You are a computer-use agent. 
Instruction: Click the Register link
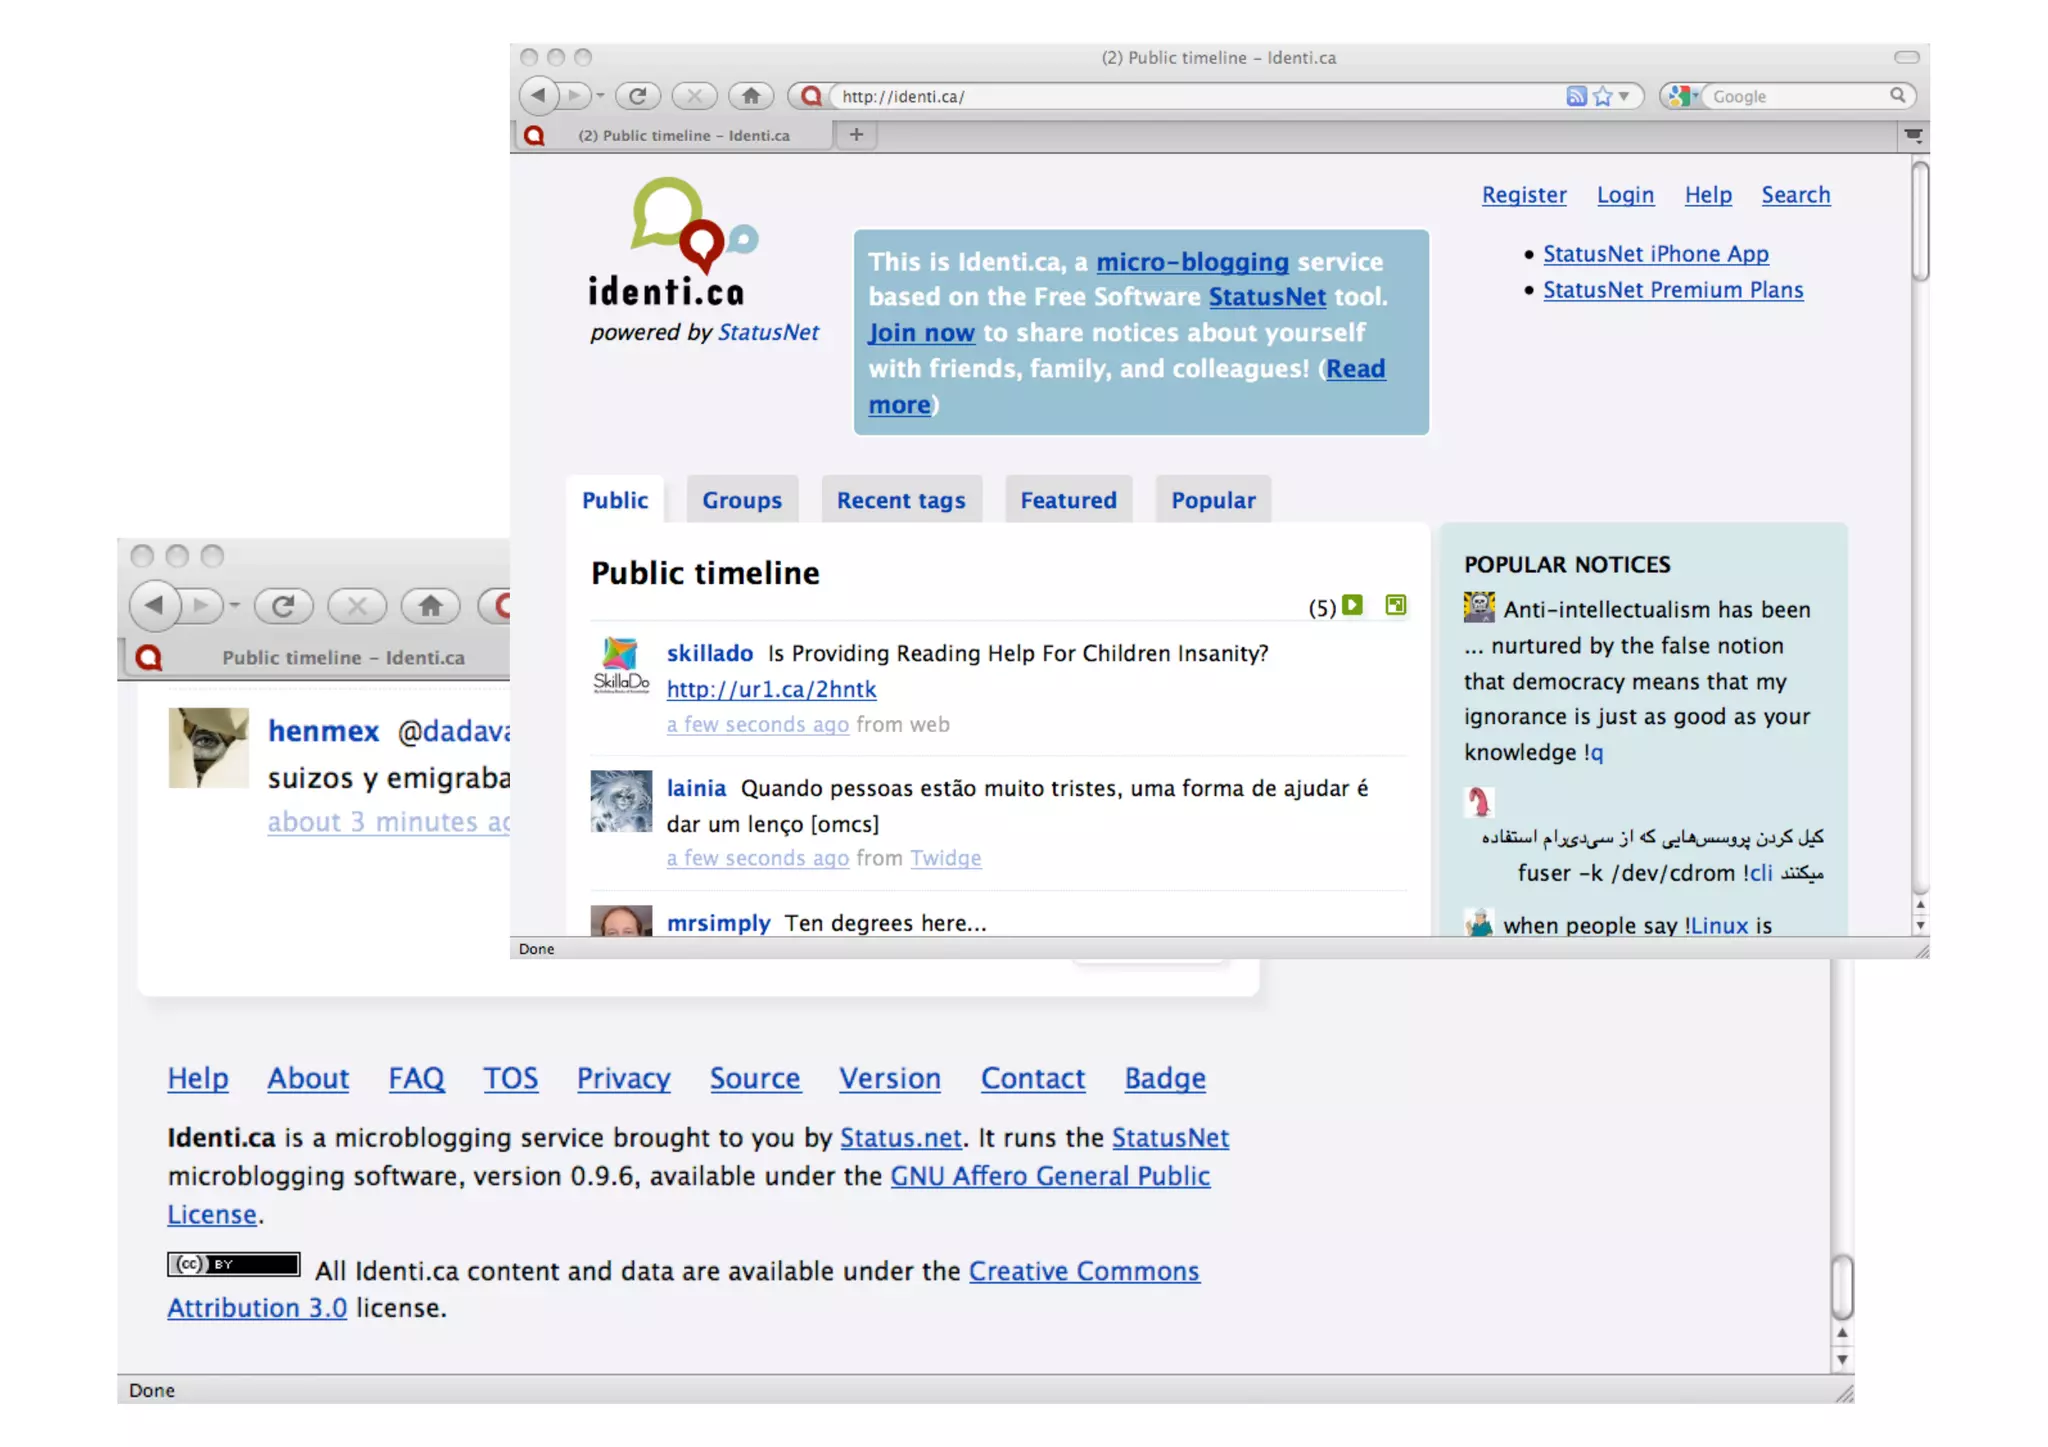(1523, 195)
